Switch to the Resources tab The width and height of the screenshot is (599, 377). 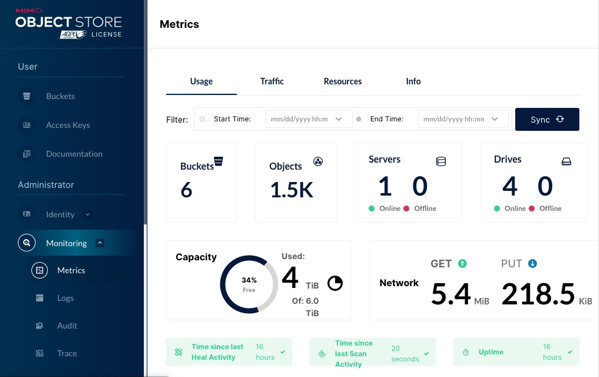pyautogui.click(x=343, y=81)
